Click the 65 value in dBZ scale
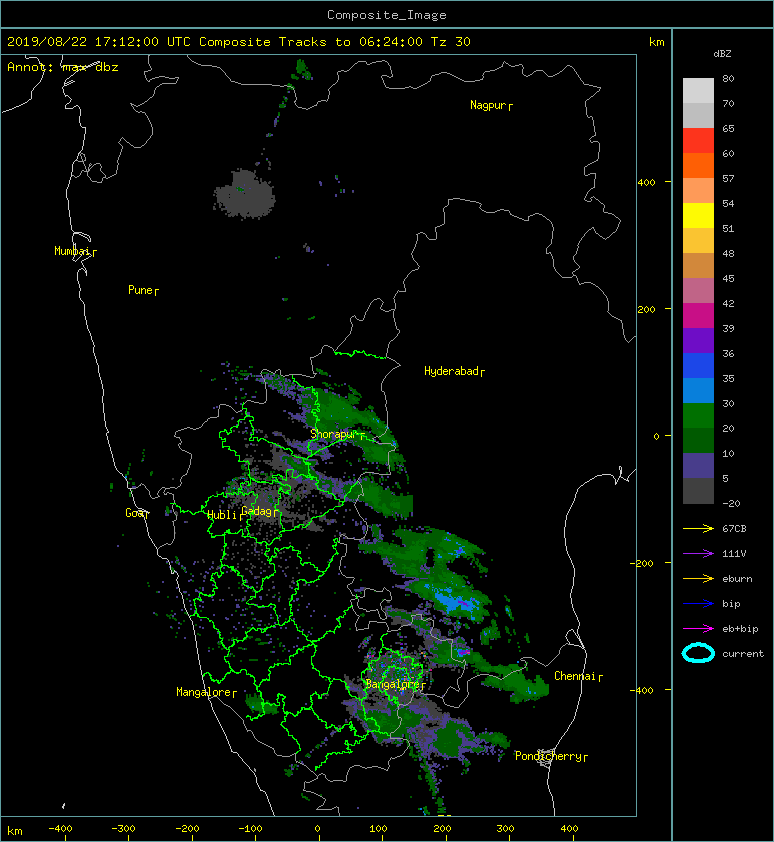 (728, 128)
